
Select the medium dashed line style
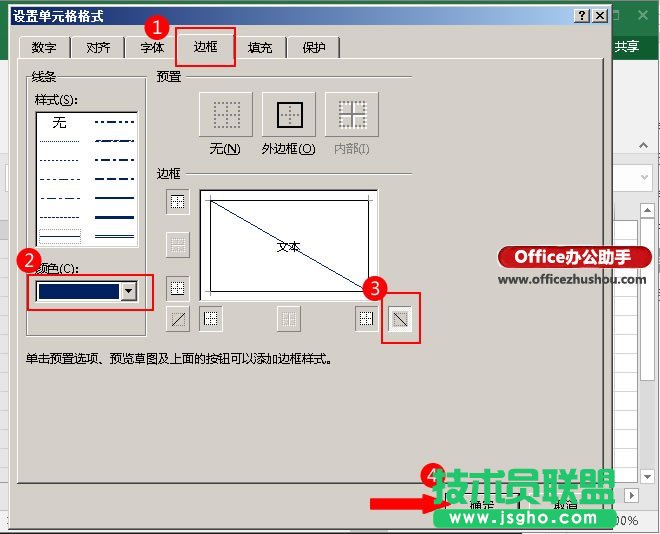114,179
